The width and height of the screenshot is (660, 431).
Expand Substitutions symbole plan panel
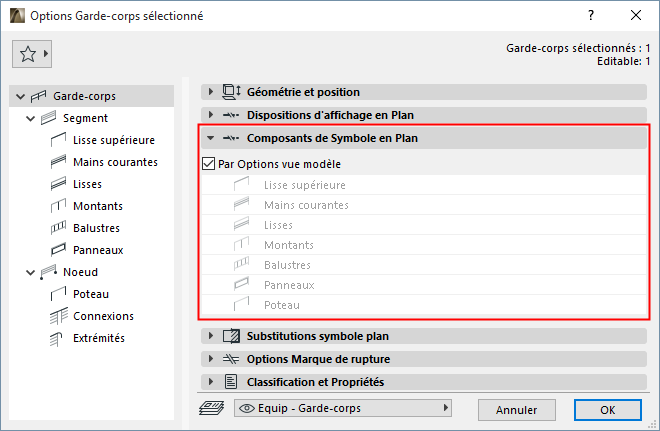pos(212,337)
